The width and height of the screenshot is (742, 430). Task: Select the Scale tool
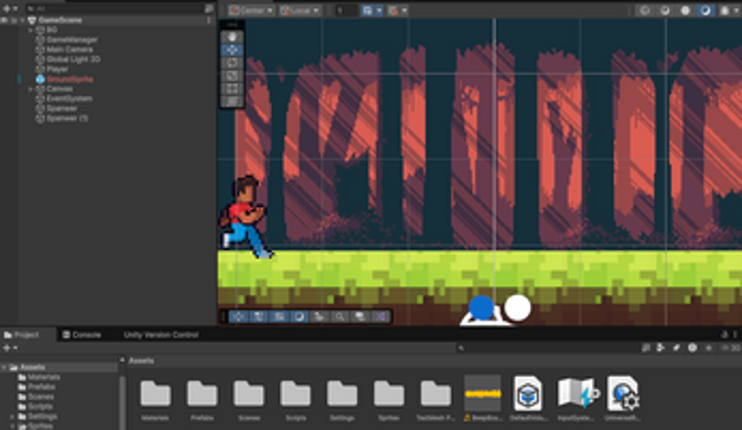(232, 75)
